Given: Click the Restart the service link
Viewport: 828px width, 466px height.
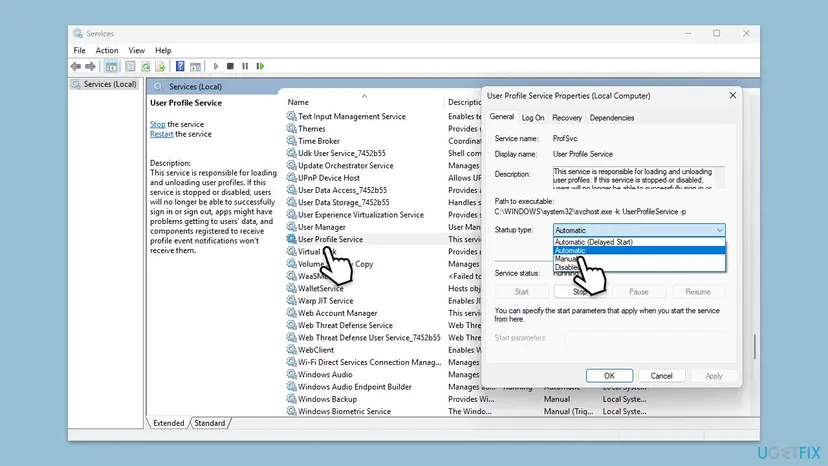Looking at the screenshot, I should tap(161, 134).
